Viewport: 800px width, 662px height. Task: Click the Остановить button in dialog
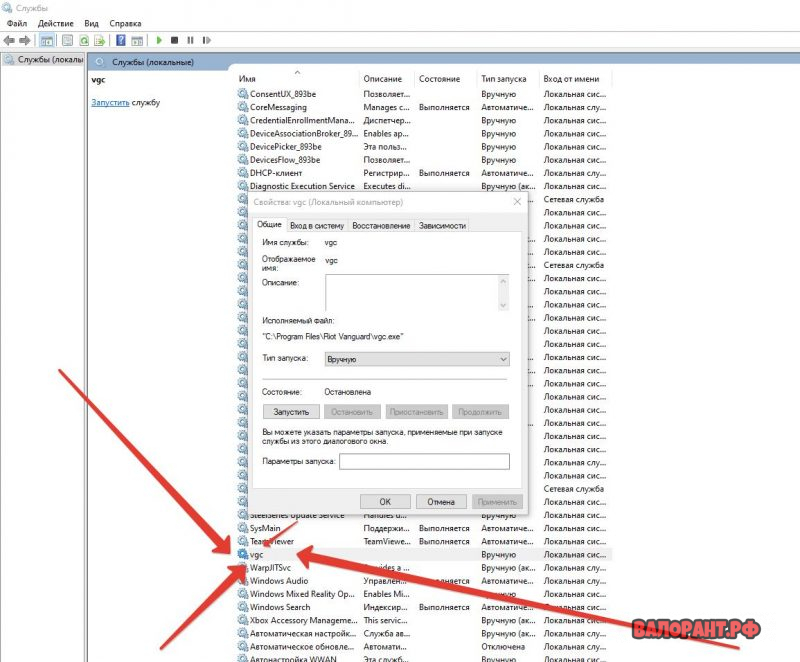coord(352,412)
